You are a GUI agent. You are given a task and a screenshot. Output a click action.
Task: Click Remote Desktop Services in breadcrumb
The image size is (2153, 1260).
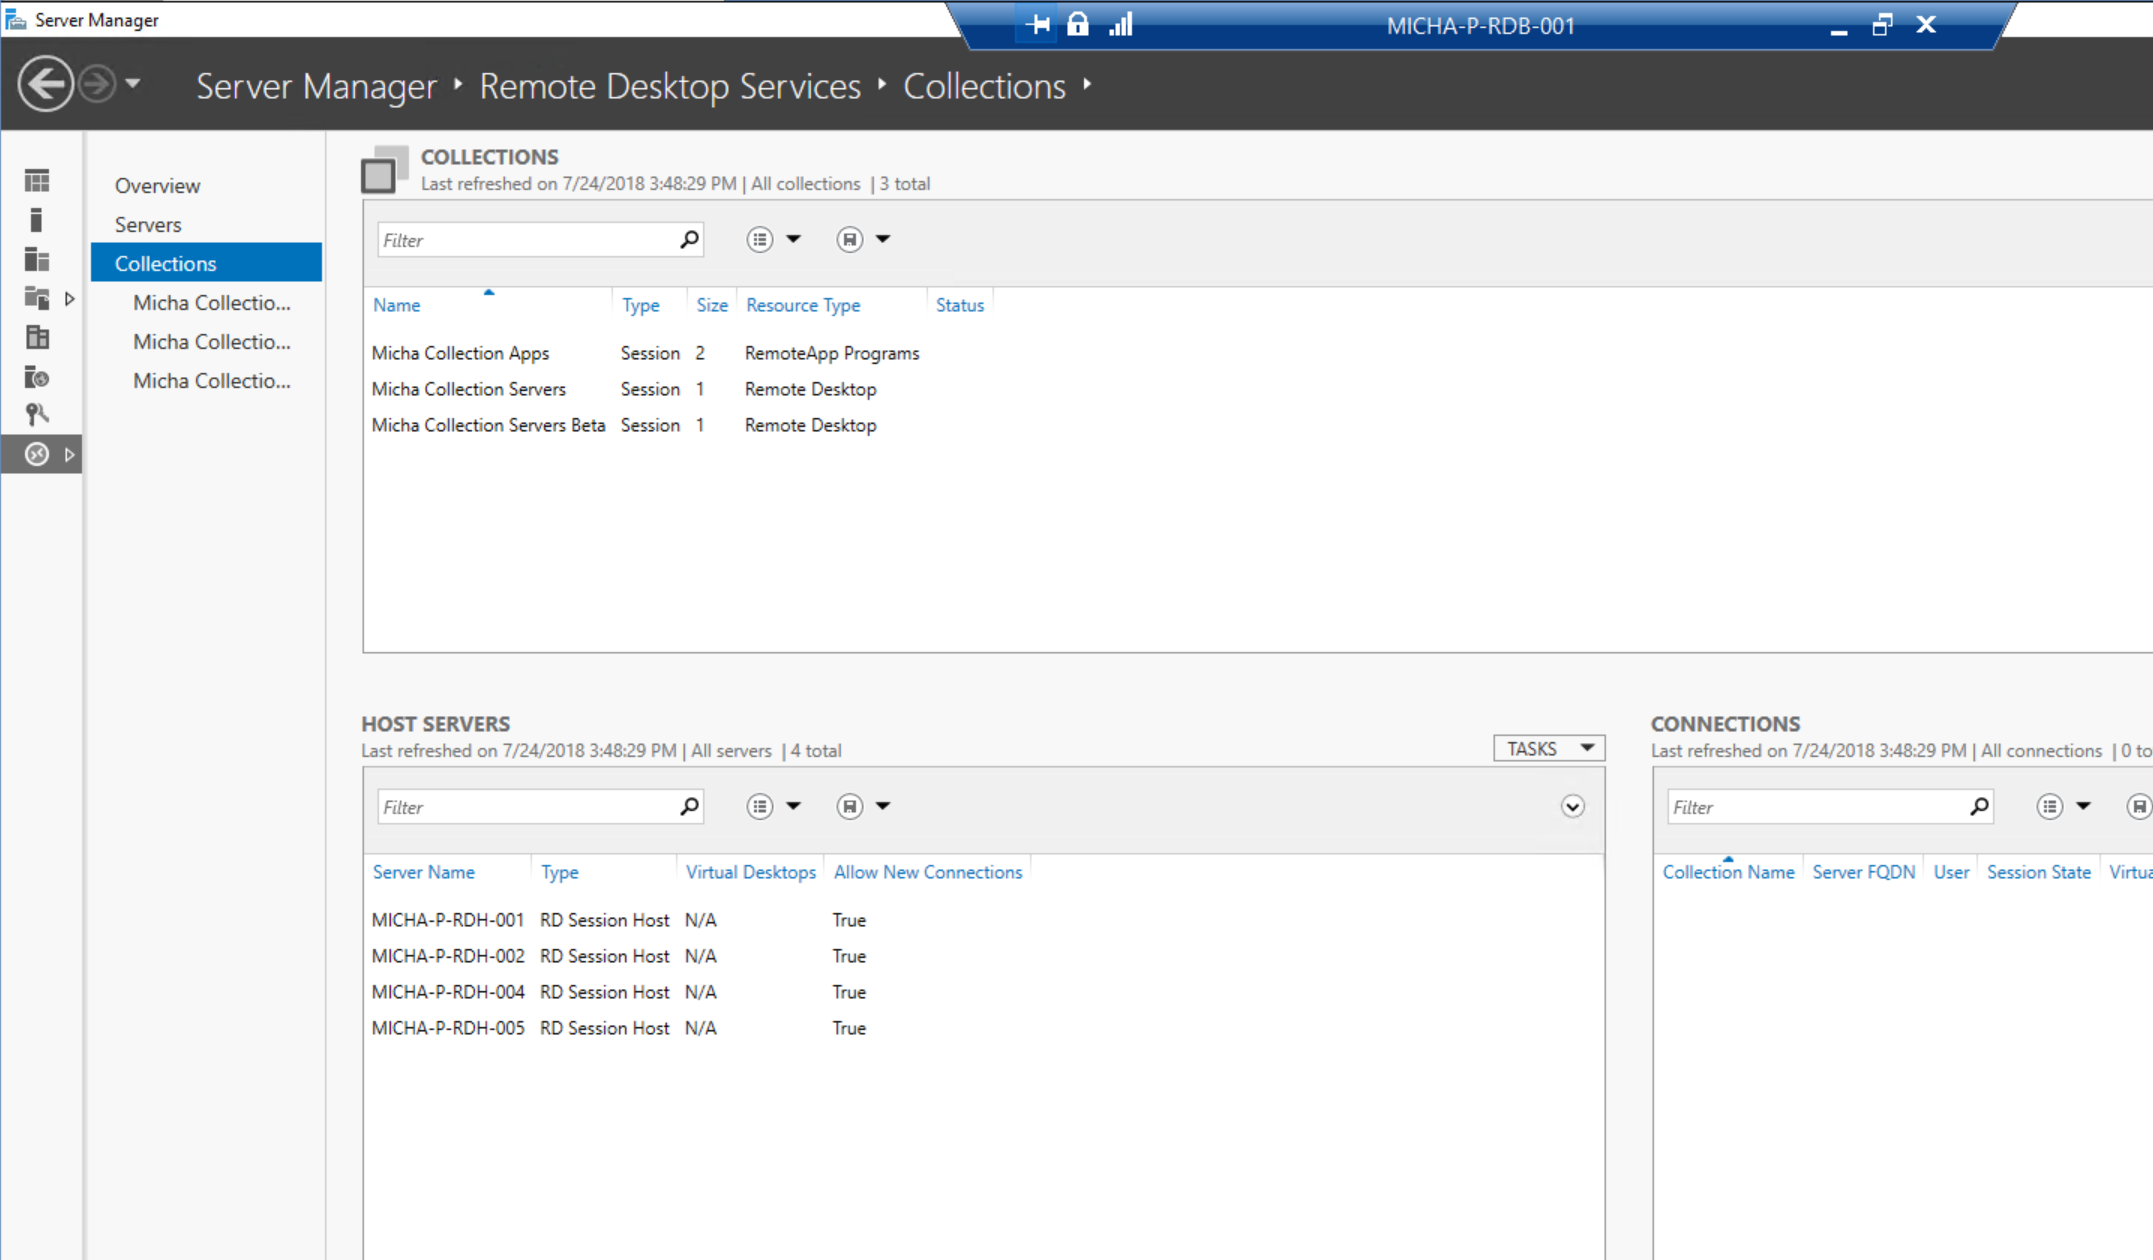tap(670, 86)
